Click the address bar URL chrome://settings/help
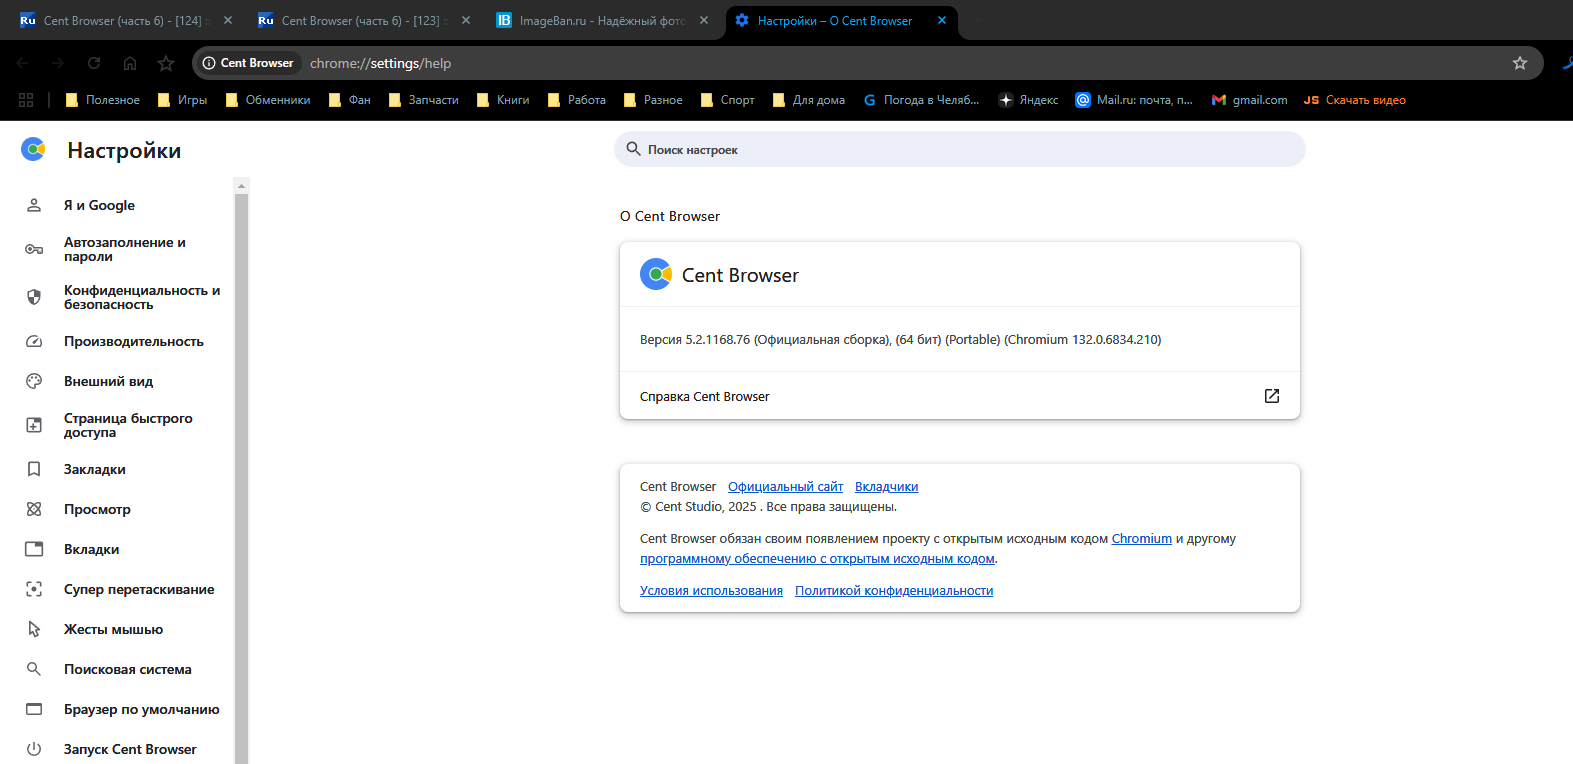 click(380, 63)
